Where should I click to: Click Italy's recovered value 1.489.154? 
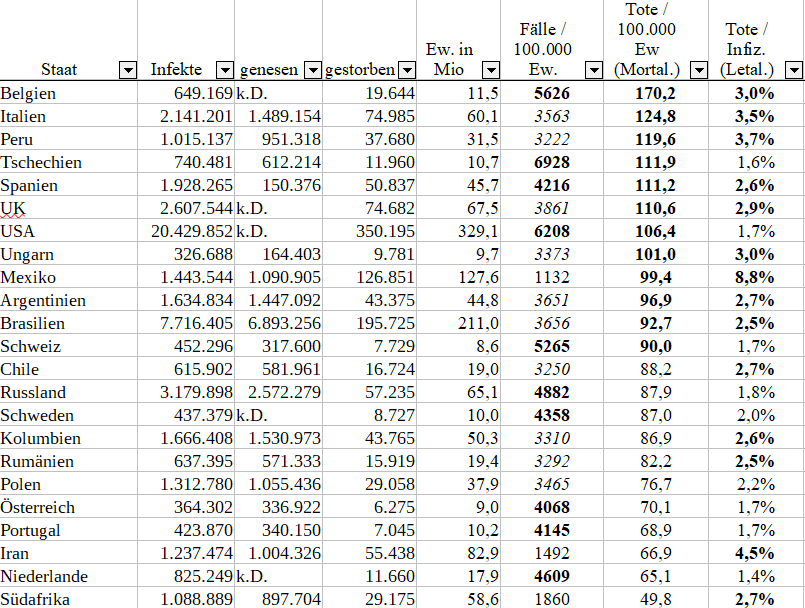pos(284,116)
